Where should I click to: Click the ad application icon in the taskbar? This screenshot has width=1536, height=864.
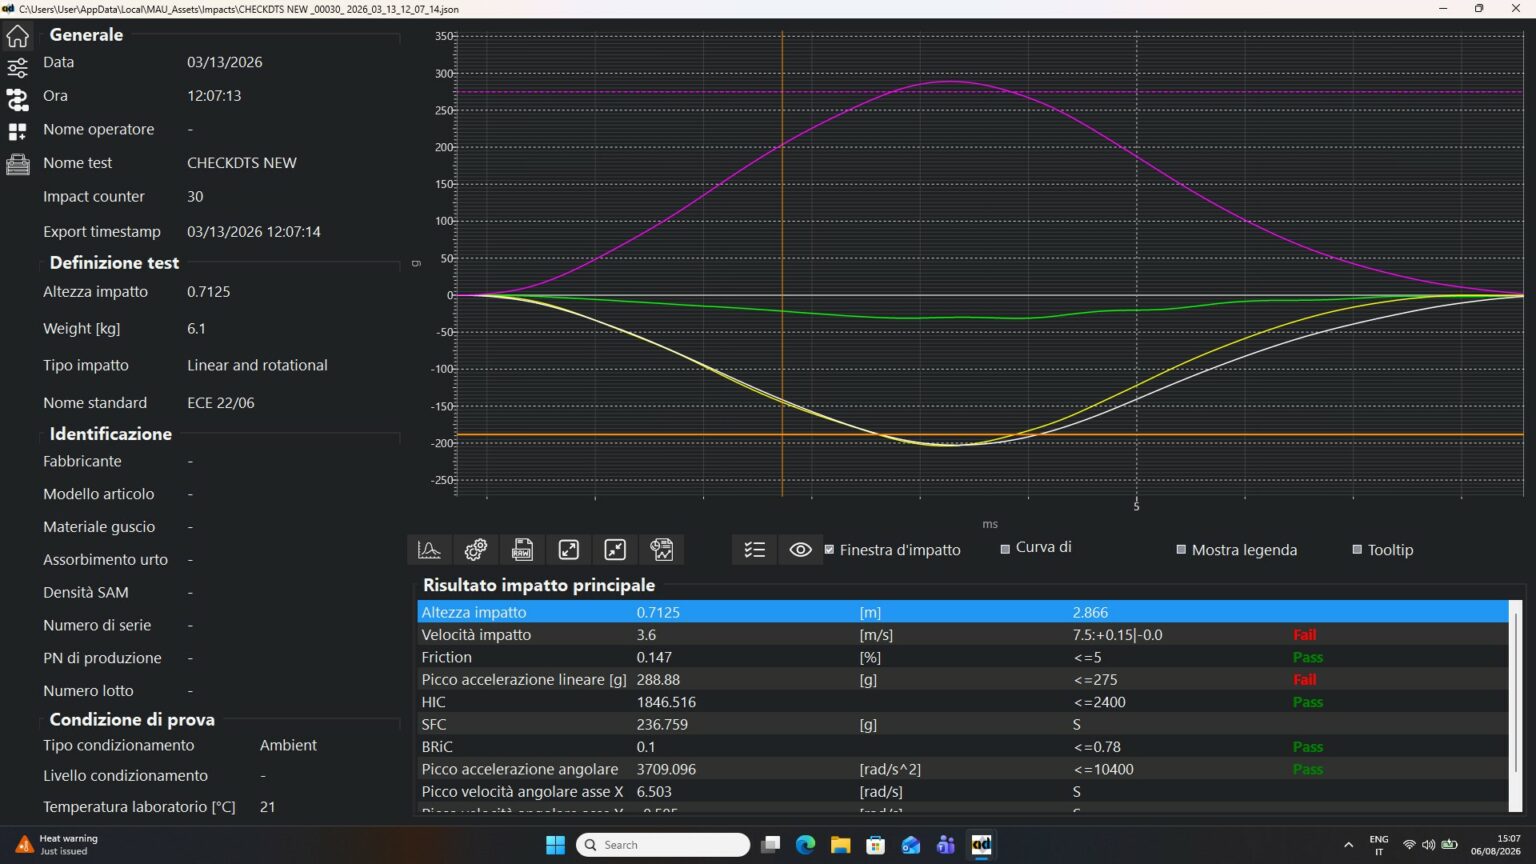pos(981,845)
